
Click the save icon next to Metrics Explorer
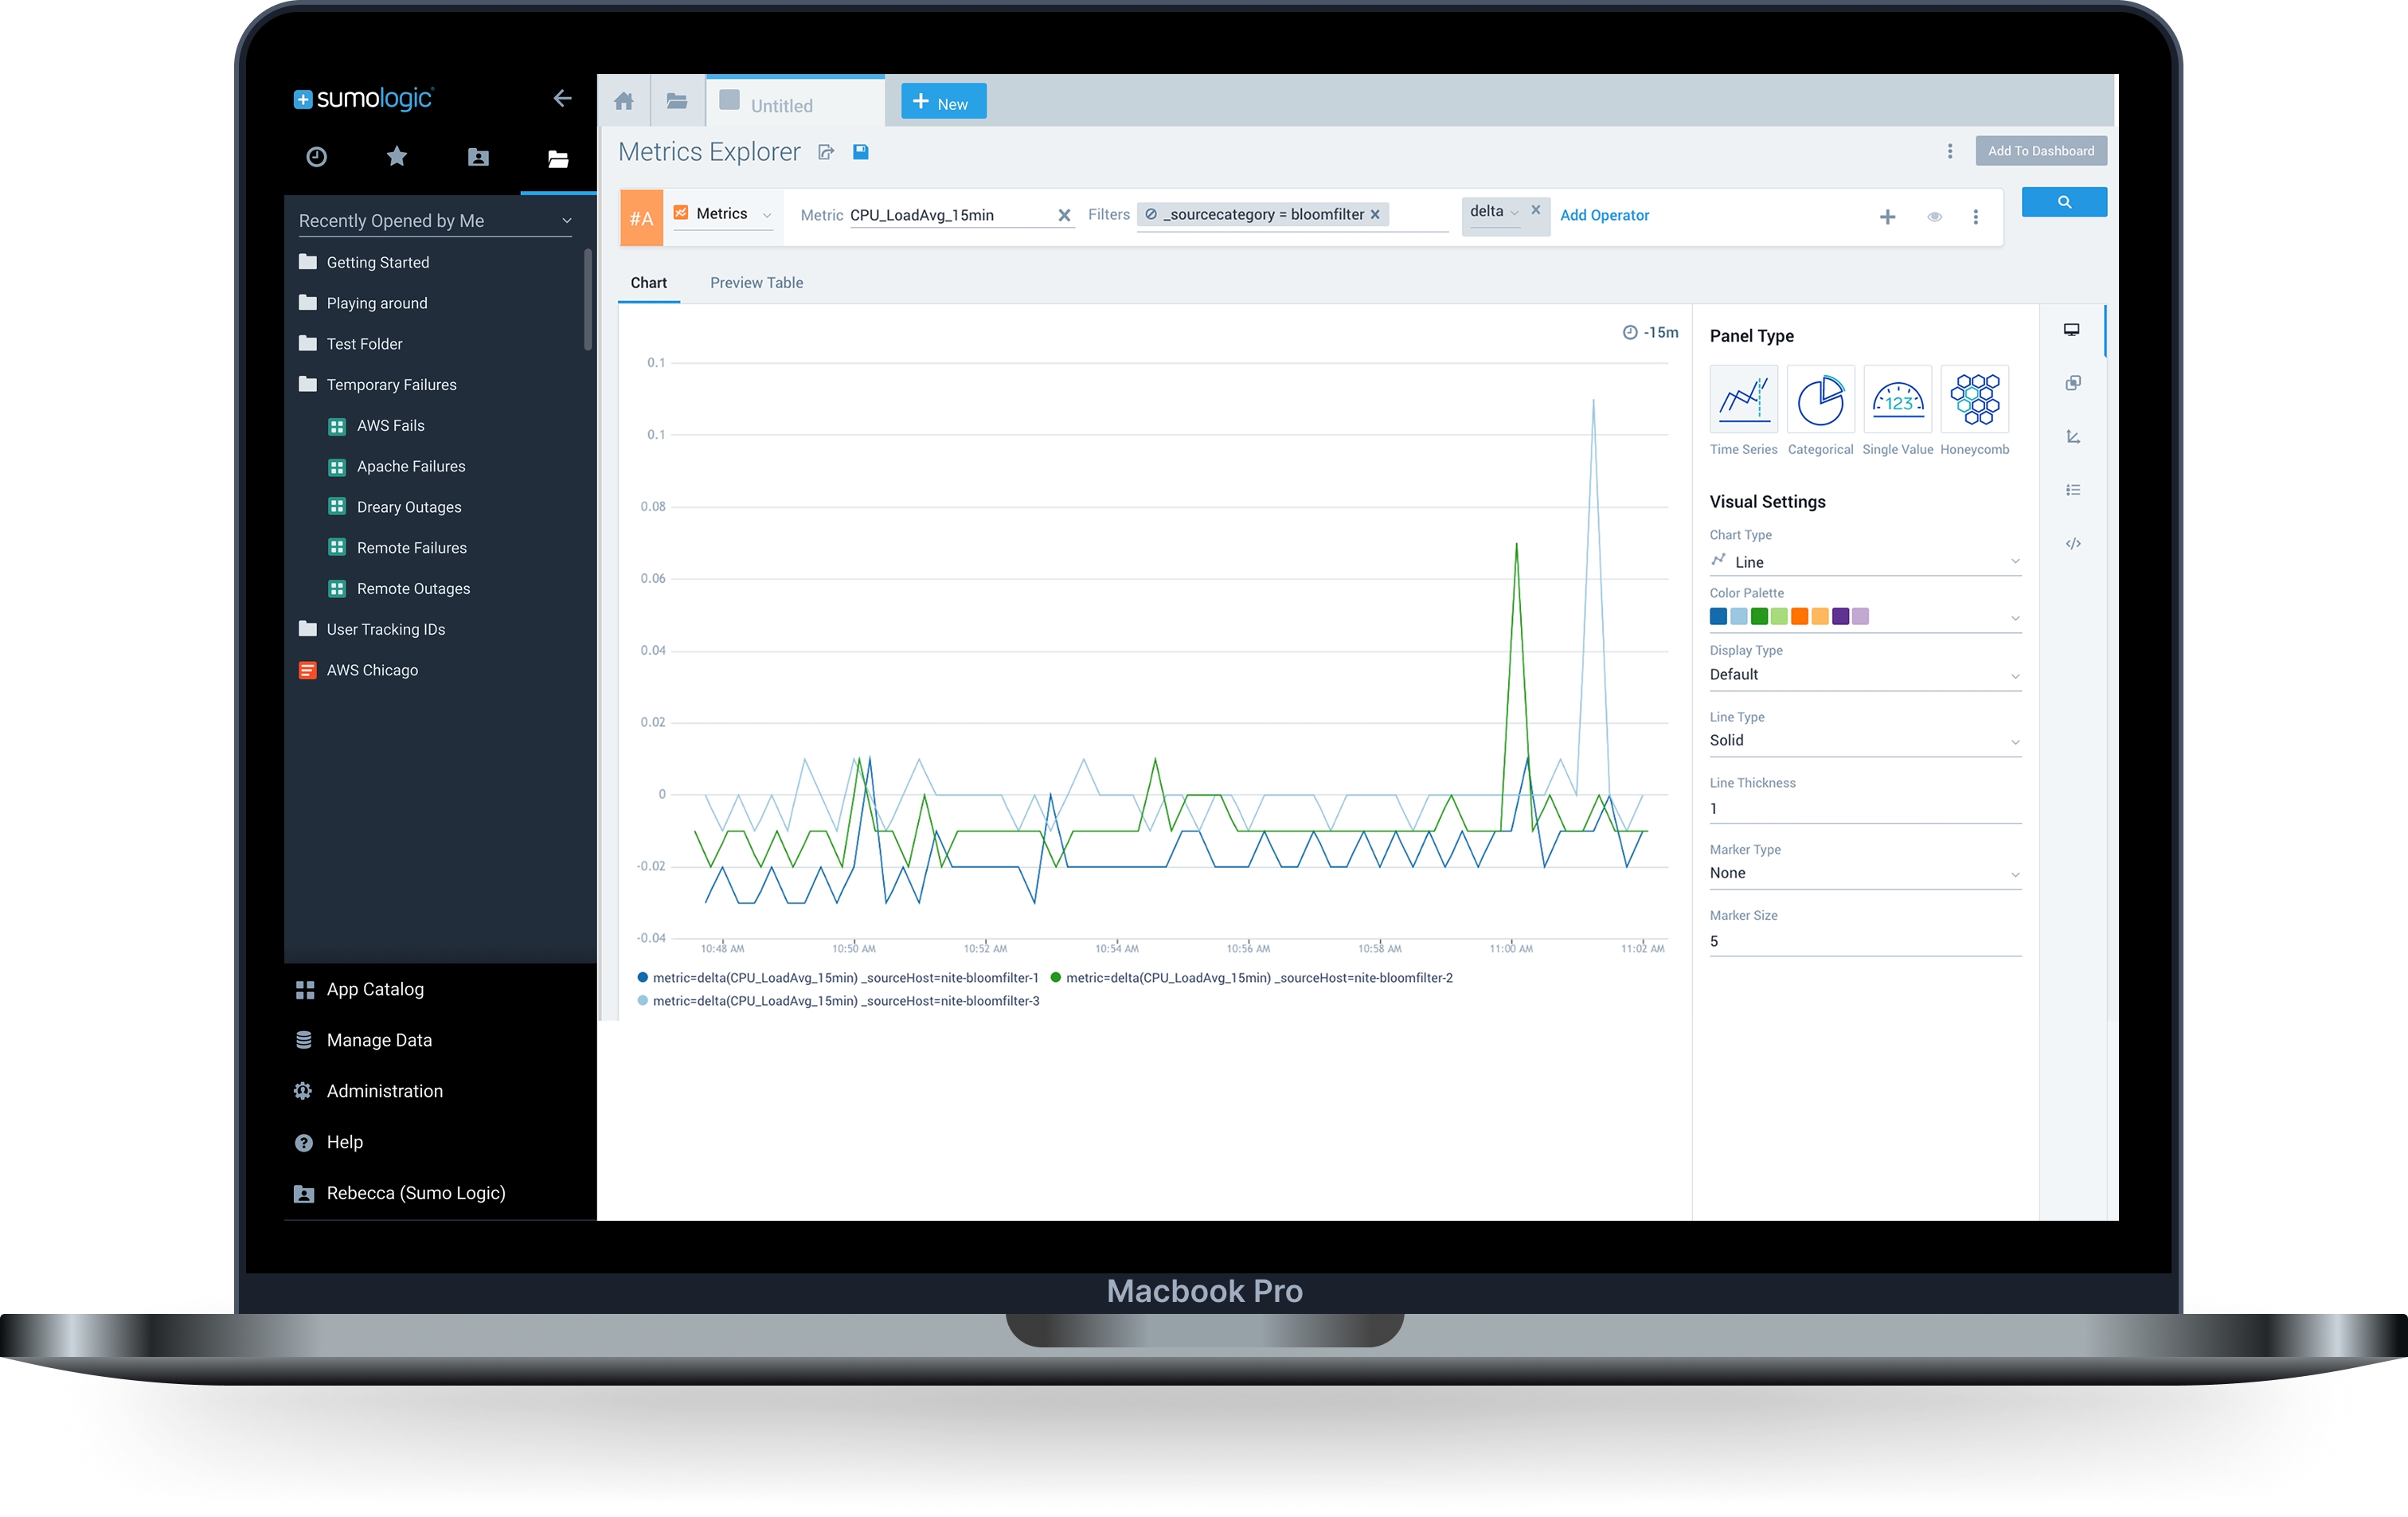[860, 152]
